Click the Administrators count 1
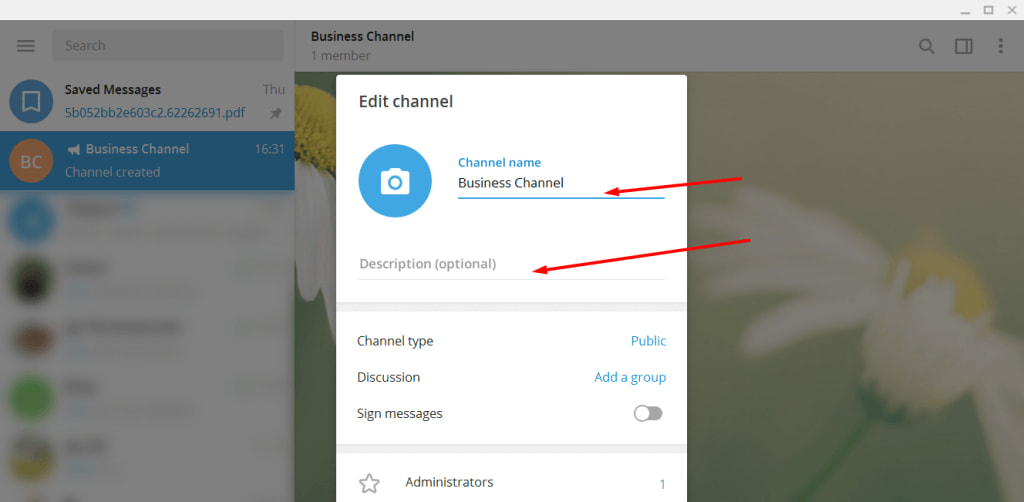The width and height of the screenshot is (1024, 502). pos(662,484)
